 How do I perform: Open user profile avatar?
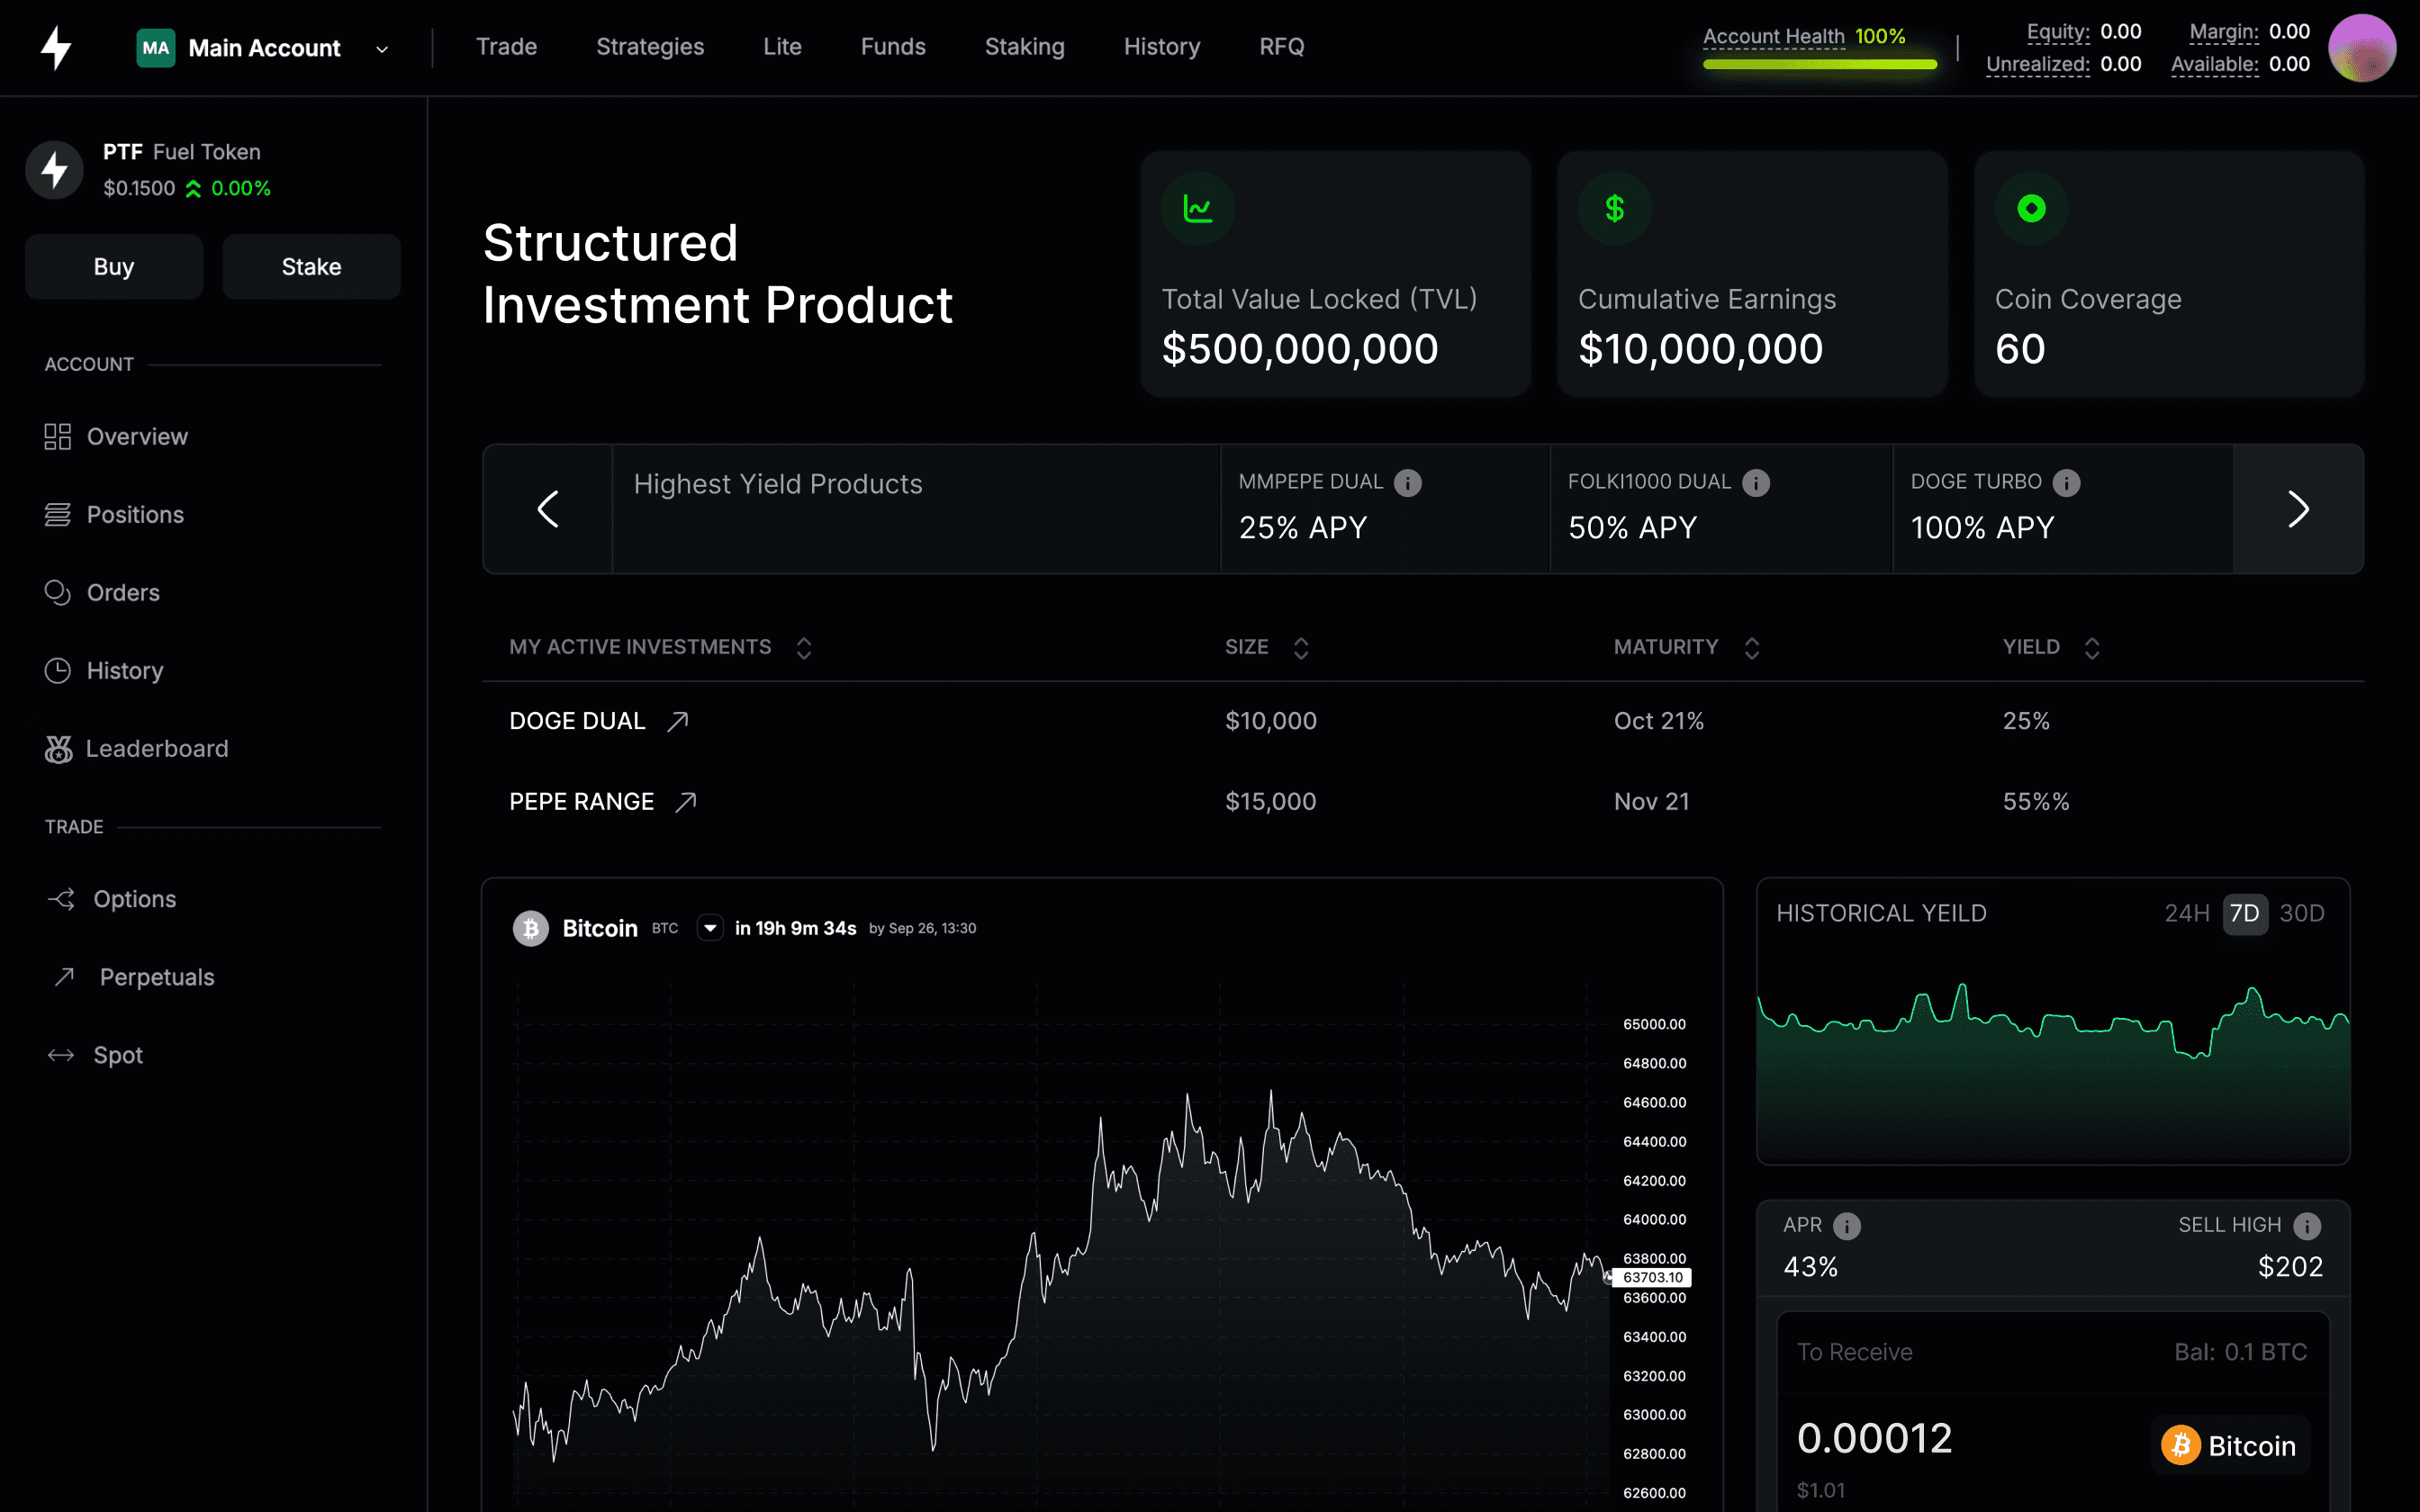[x=2361, y=48]
